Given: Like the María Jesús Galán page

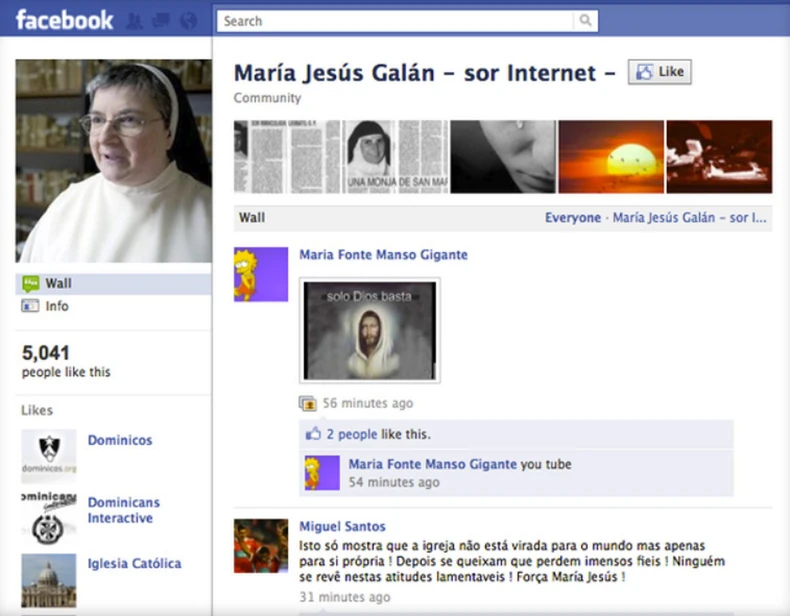Looking at the screenshot, I should (x=659, y=71).
